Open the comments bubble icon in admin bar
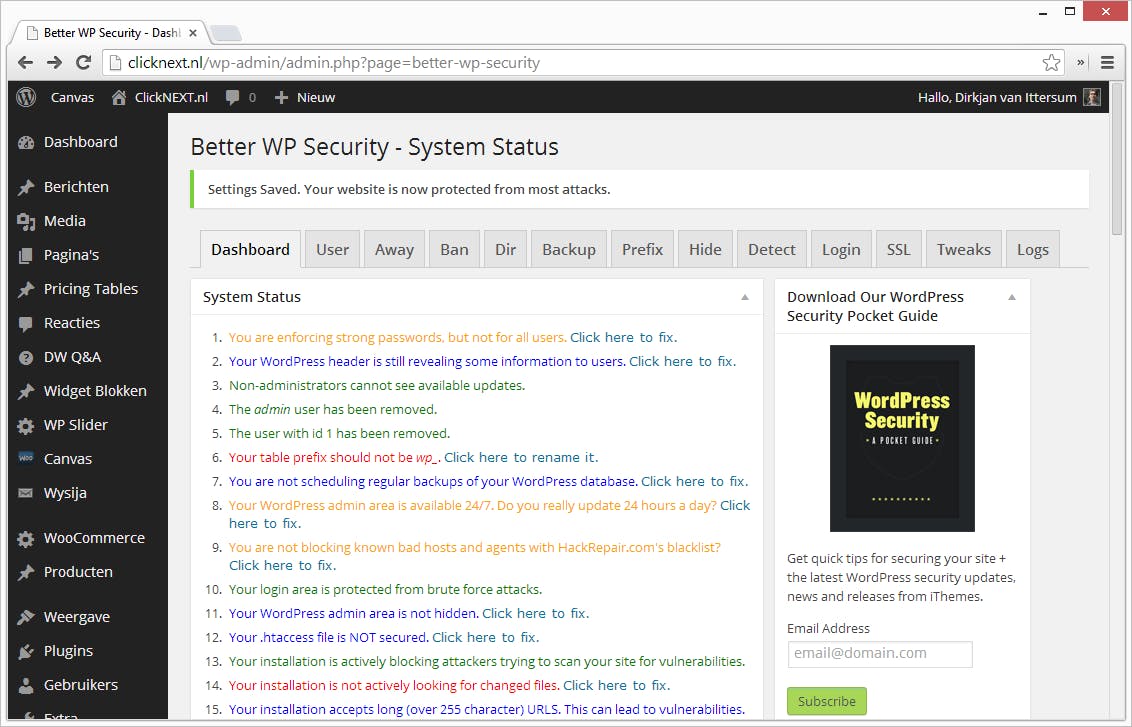1132x727 pixels. [233, 97]
